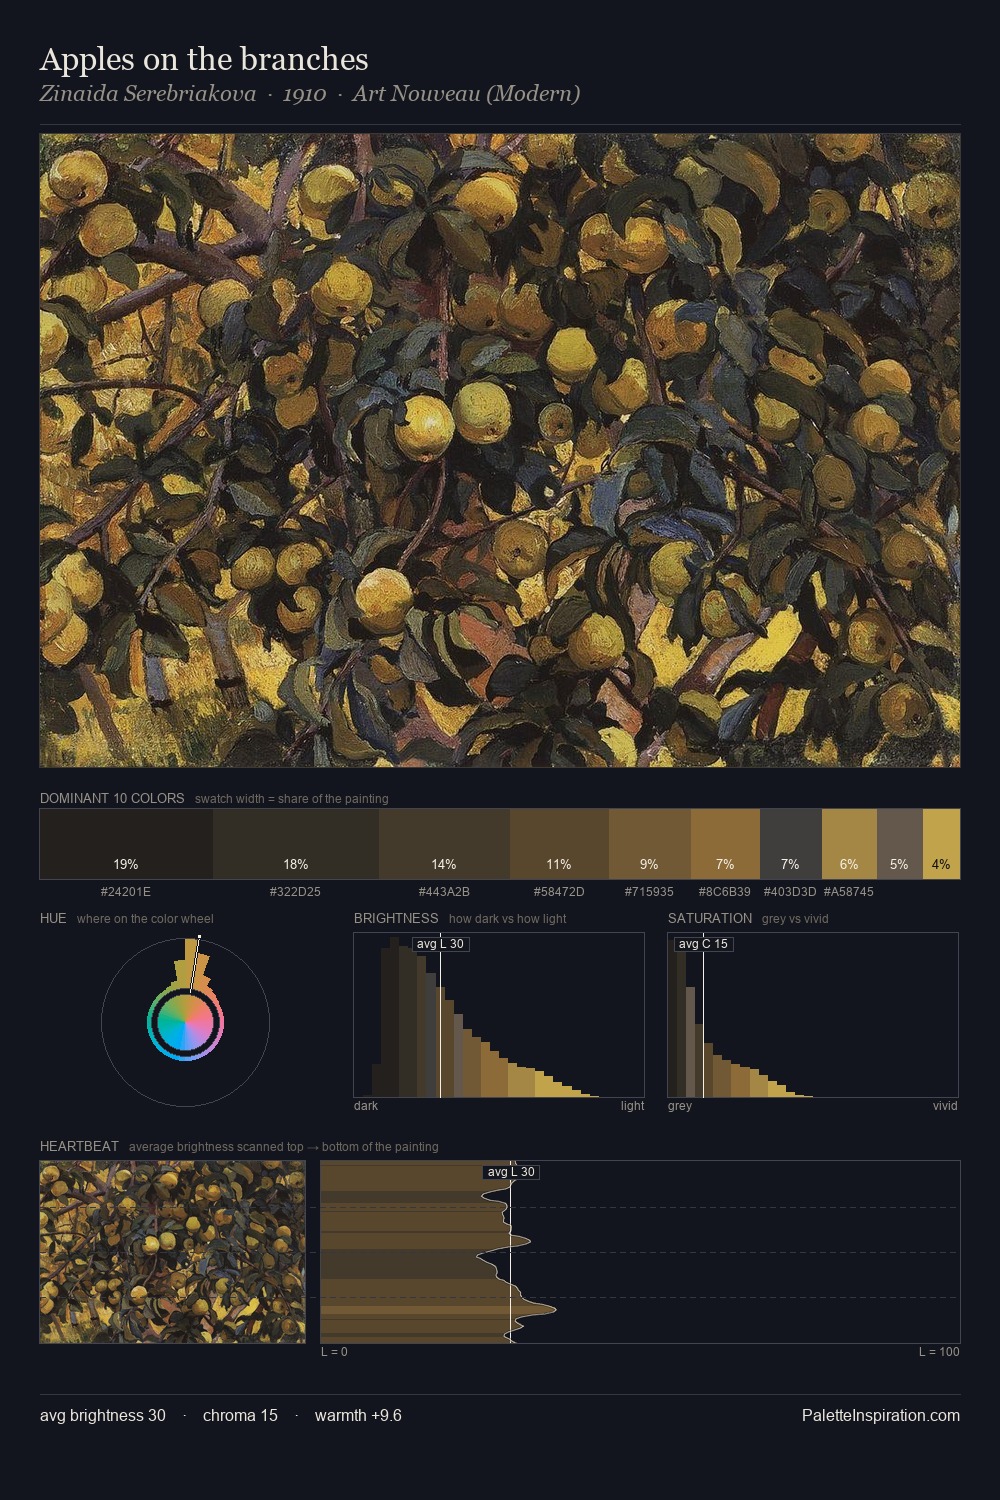Choose the 7% grey swatch above #403D3D
The image size is (1000, 1500).
pos(790,844)
